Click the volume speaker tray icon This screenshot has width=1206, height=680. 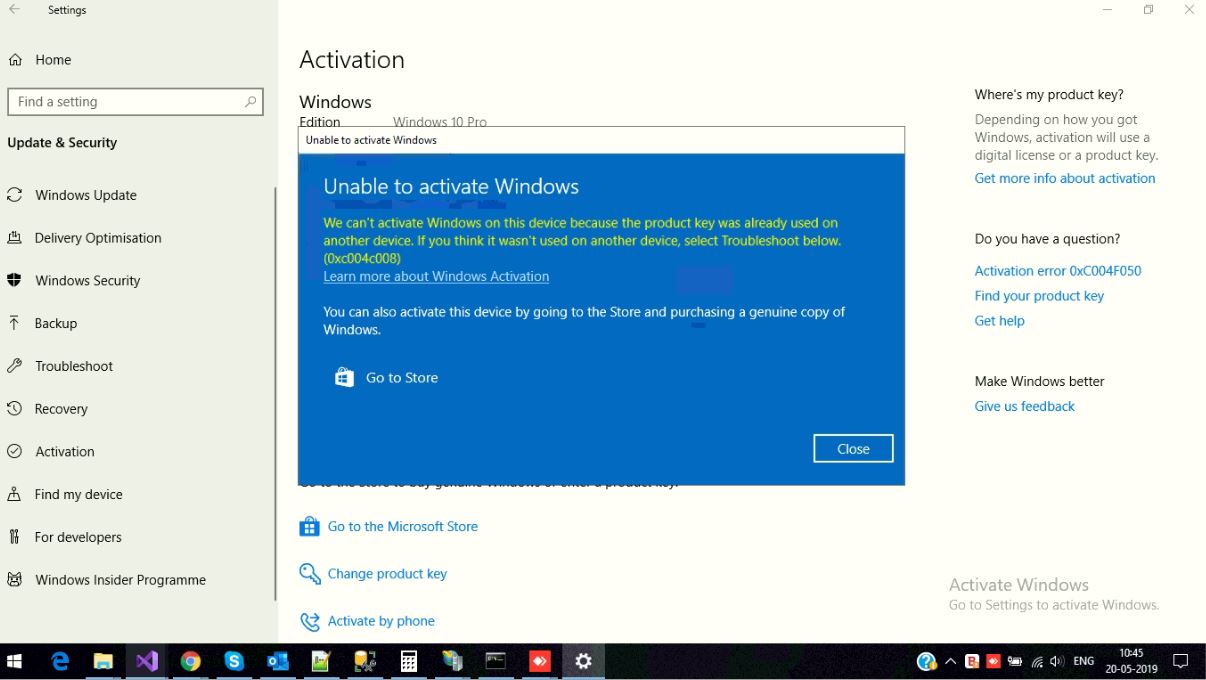tap(1058, 662)
